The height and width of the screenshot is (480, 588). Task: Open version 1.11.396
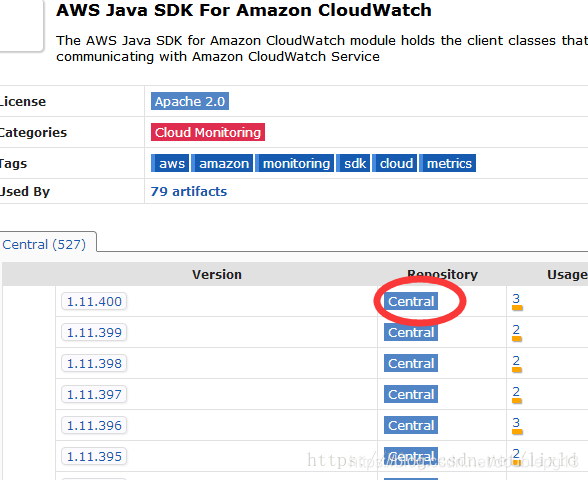pos(94,425)
